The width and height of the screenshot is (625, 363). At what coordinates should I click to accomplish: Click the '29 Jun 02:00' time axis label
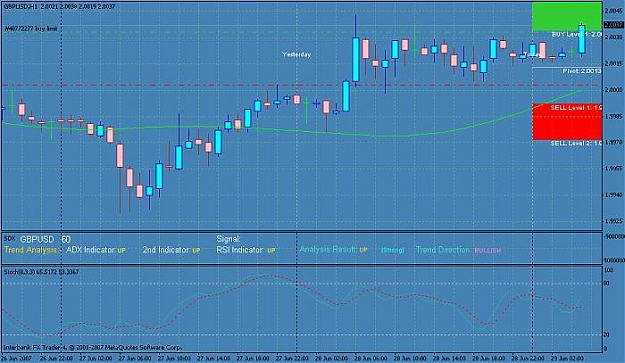click(x=567, y=359)
